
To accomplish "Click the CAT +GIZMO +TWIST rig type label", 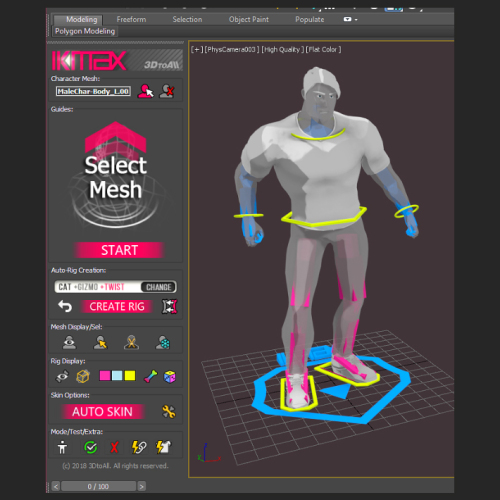I will point(92,287).
